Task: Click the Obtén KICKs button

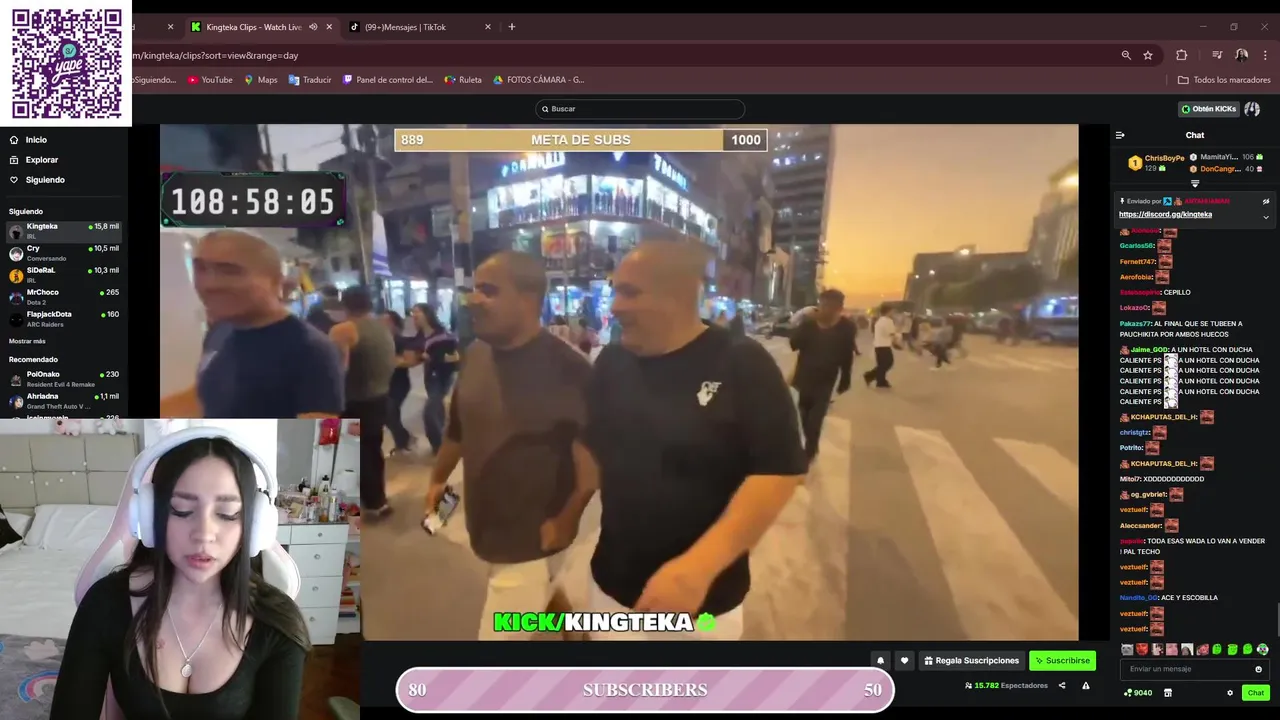Action: [x=1209, y=109]
